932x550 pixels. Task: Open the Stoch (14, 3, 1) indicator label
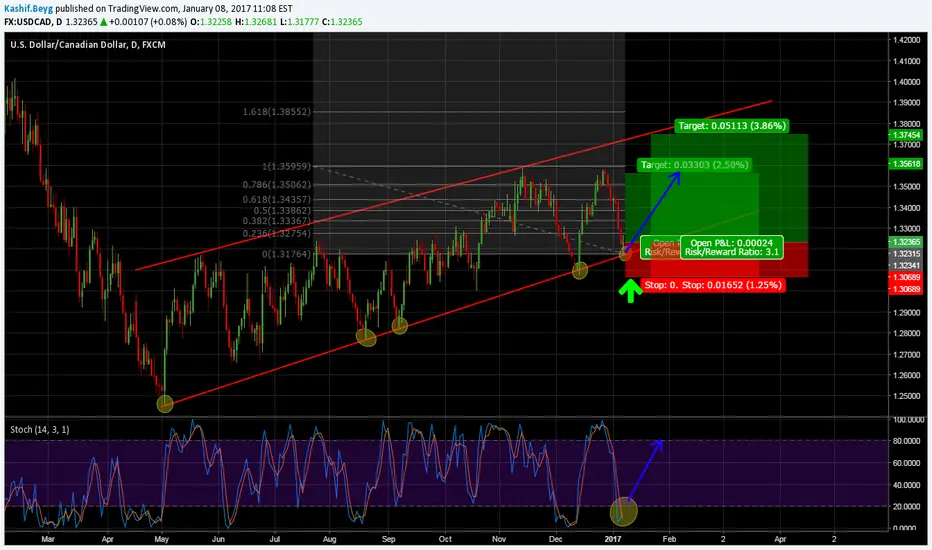coord(40,429)
